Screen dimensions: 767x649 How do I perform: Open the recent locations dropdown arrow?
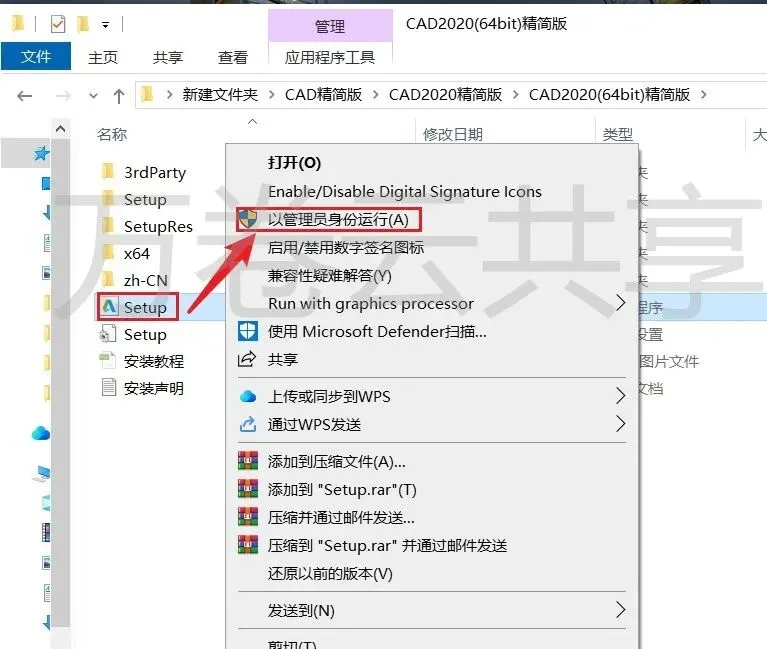93,96
